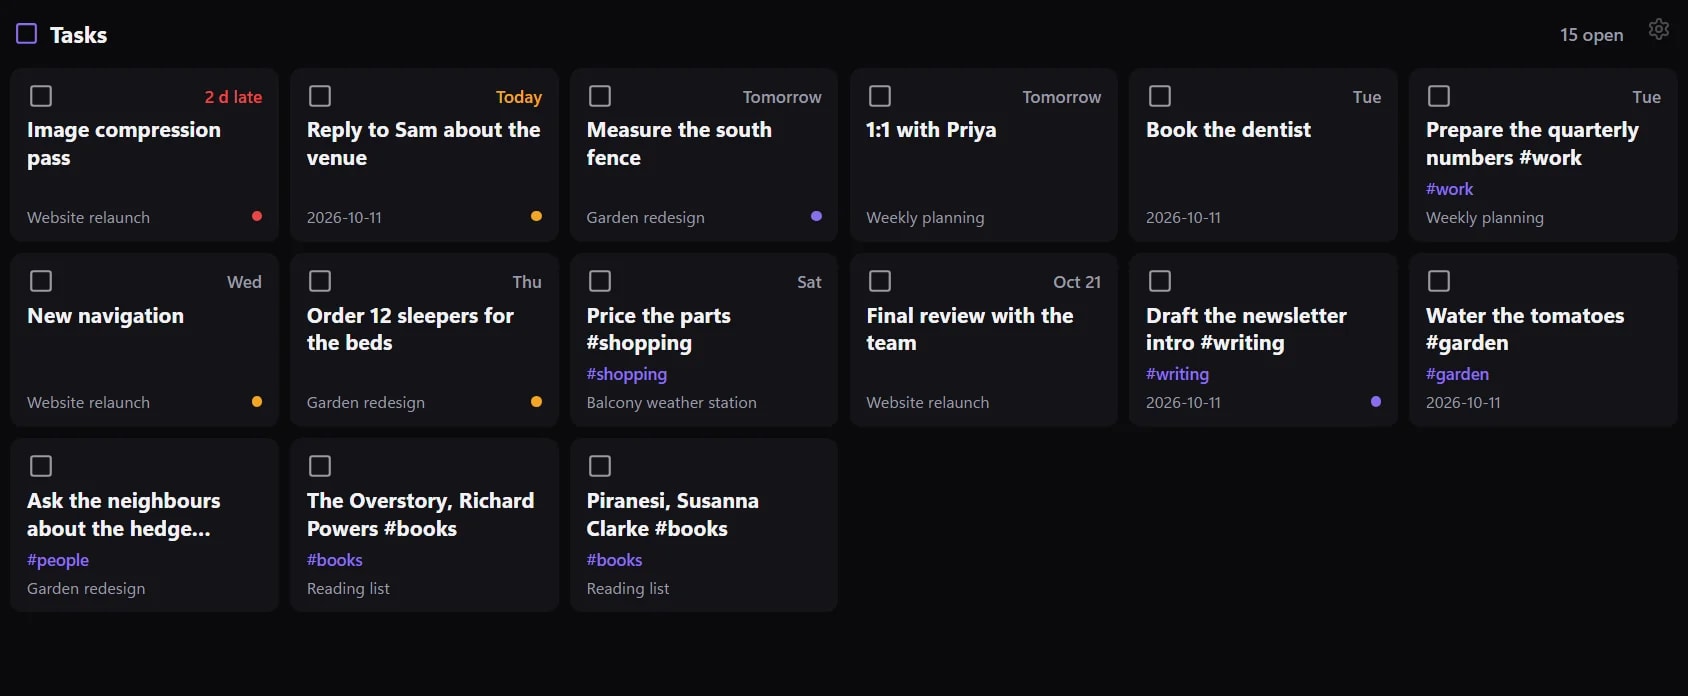Click the orange dot on New navigation card
The height and width of the screenshot is (696, 1688).
pos(257,401)
